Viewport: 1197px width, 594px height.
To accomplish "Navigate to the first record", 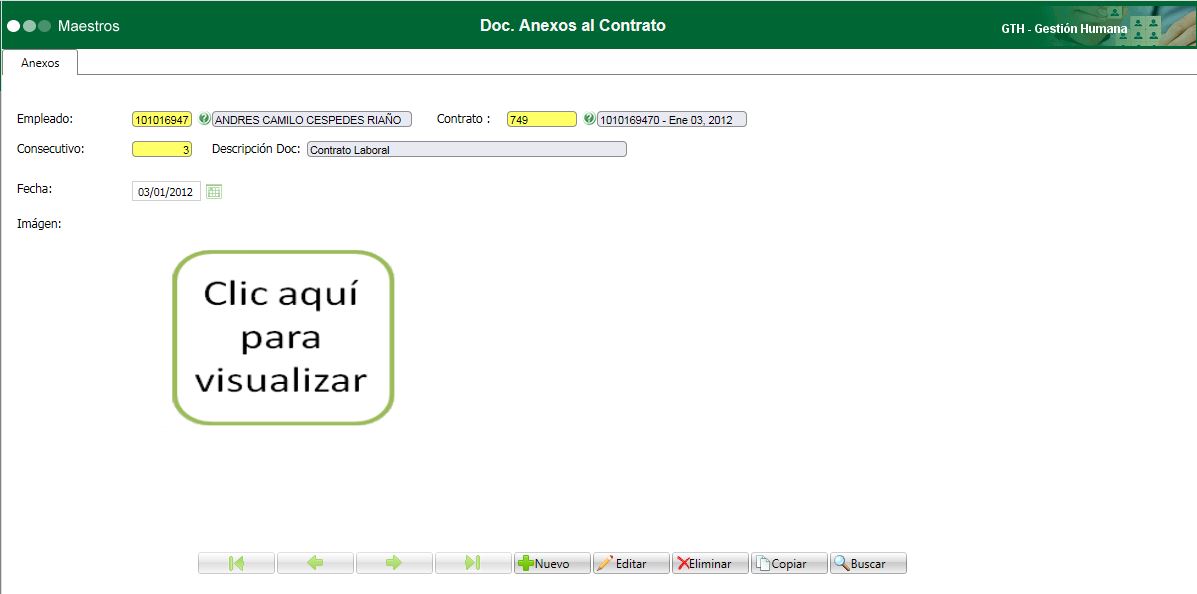I will (236, 563).
